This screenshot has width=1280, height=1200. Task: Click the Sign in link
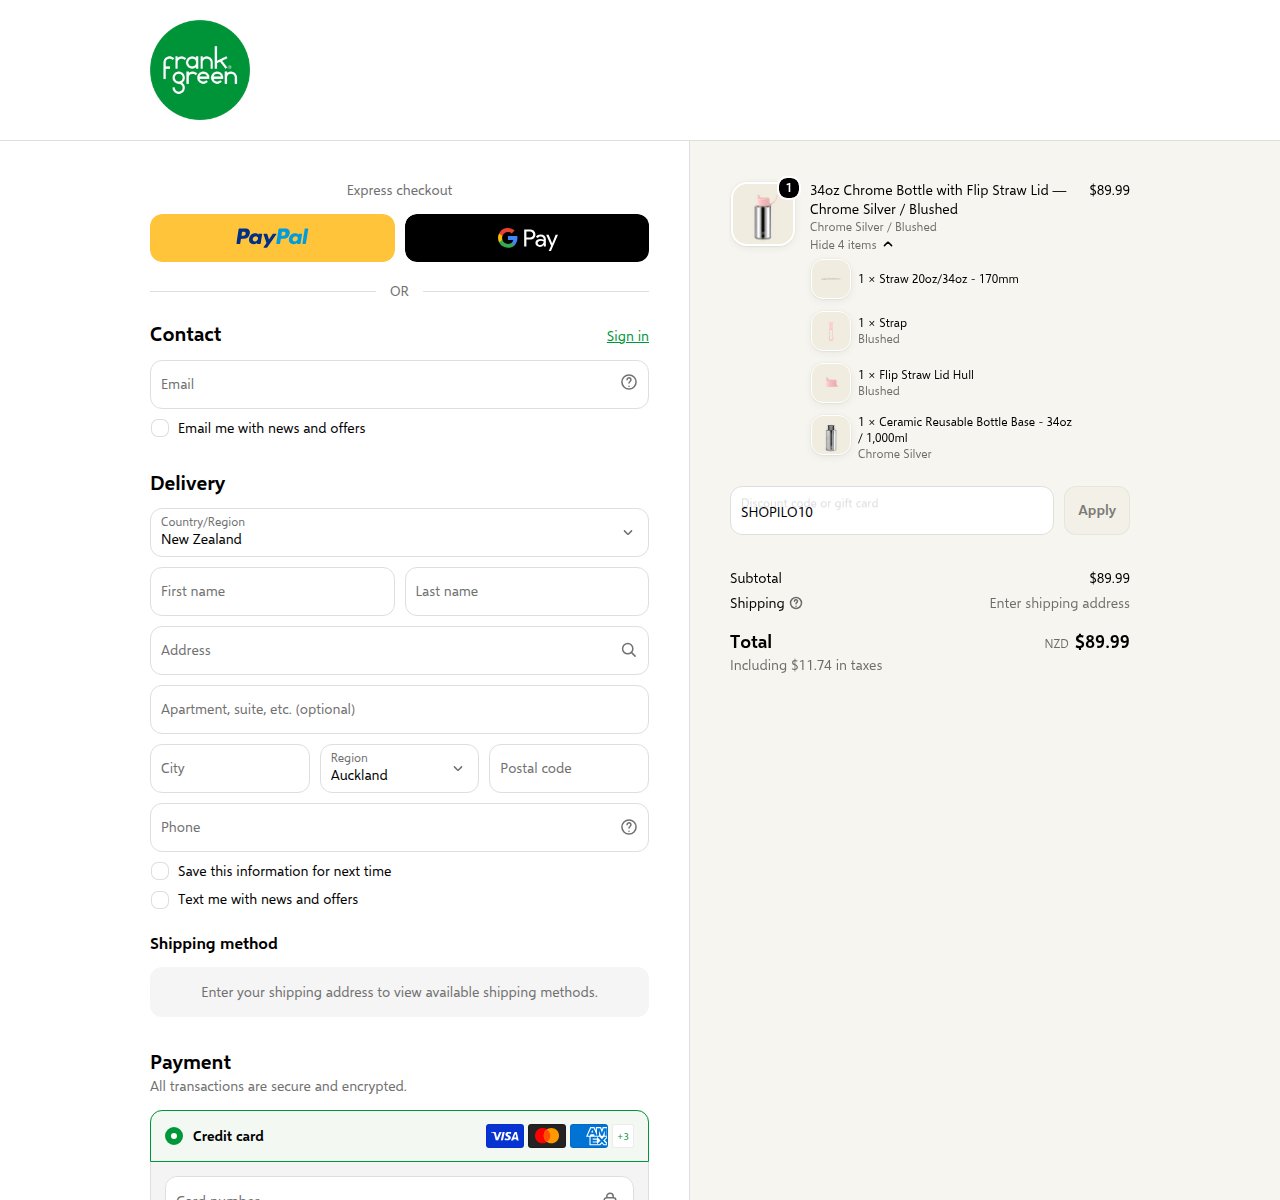point(628,336)
